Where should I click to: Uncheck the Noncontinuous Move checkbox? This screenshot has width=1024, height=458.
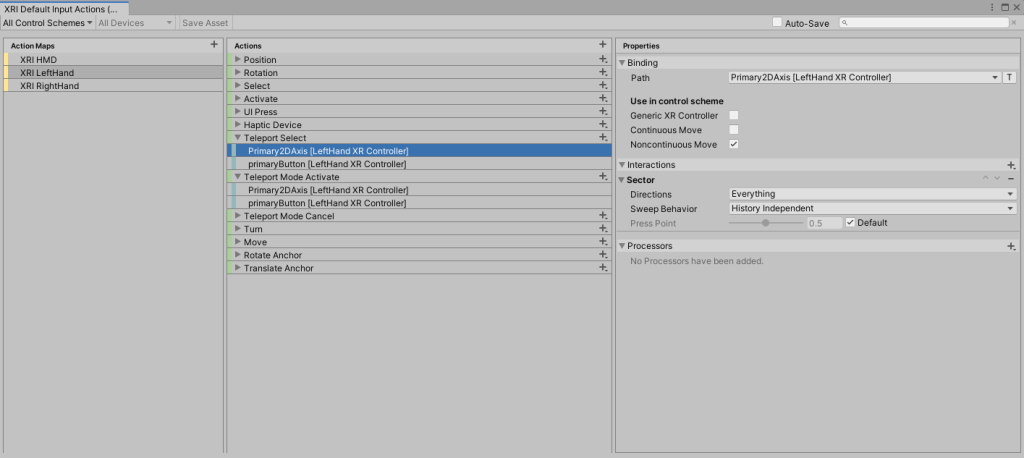pos(734,144)
